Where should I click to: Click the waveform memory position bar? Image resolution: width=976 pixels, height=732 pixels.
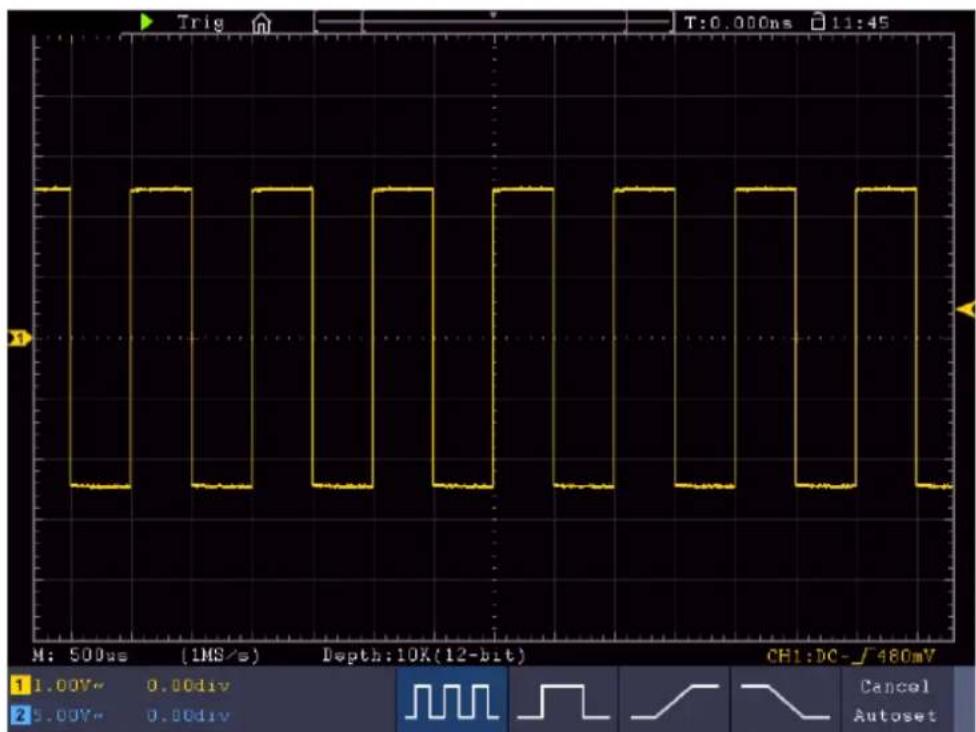pyautogui.click(x=494, y=22)
